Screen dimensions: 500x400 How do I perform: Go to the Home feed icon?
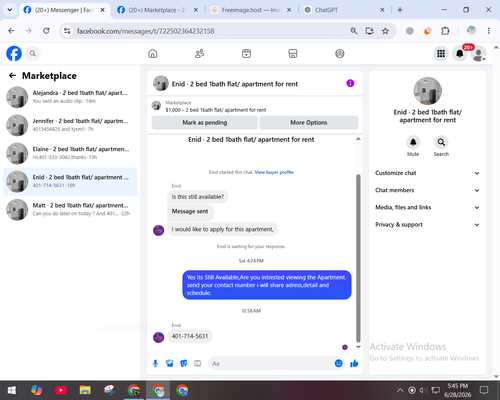[x=153, y=53]
